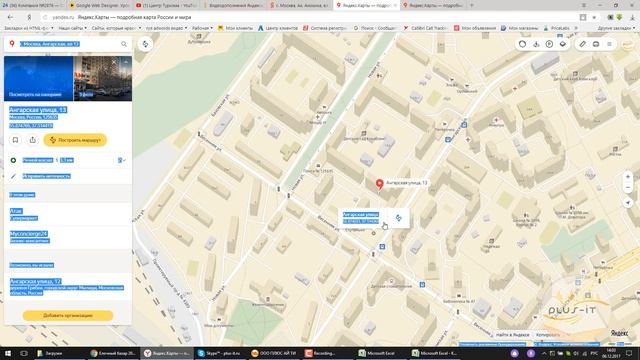
Task: Click the my-location arrow button on map
Action: [628, 203]
